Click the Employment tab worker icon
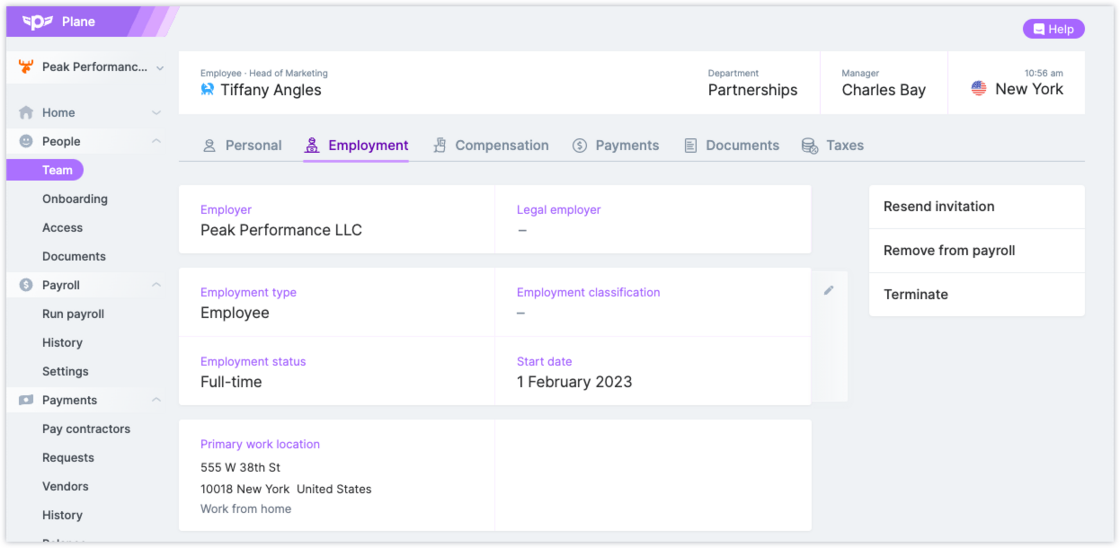The width and height of the screenshot is (1120, 548). pos(311,146)
